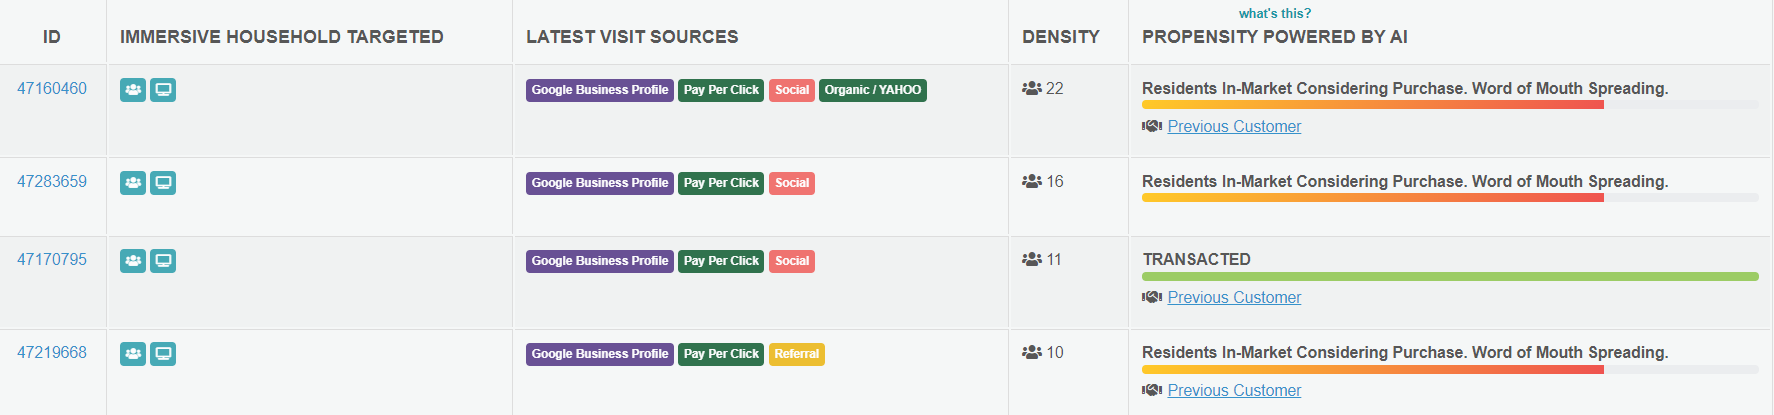Click the green TRANSACTED propensity bar

[1450, 277]
